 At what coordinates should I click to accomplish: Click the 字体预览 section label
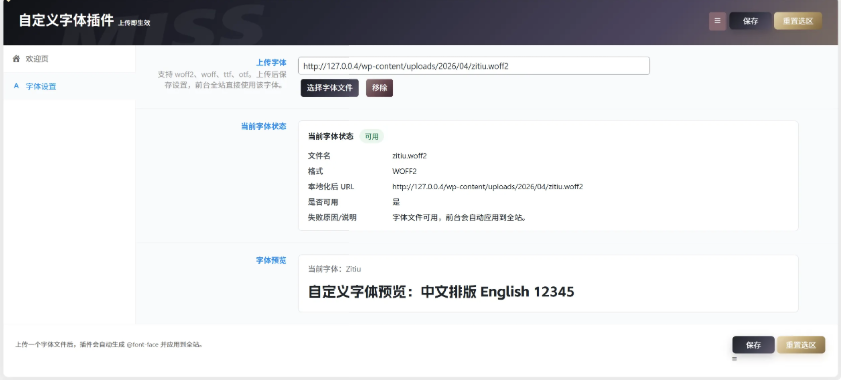point(271,260)
